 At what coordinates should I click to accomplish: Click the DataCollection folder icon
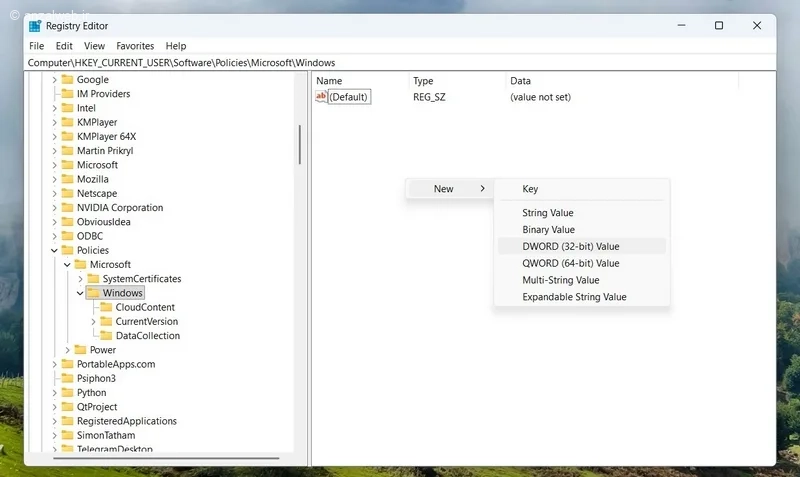click(x=106, y=336)
